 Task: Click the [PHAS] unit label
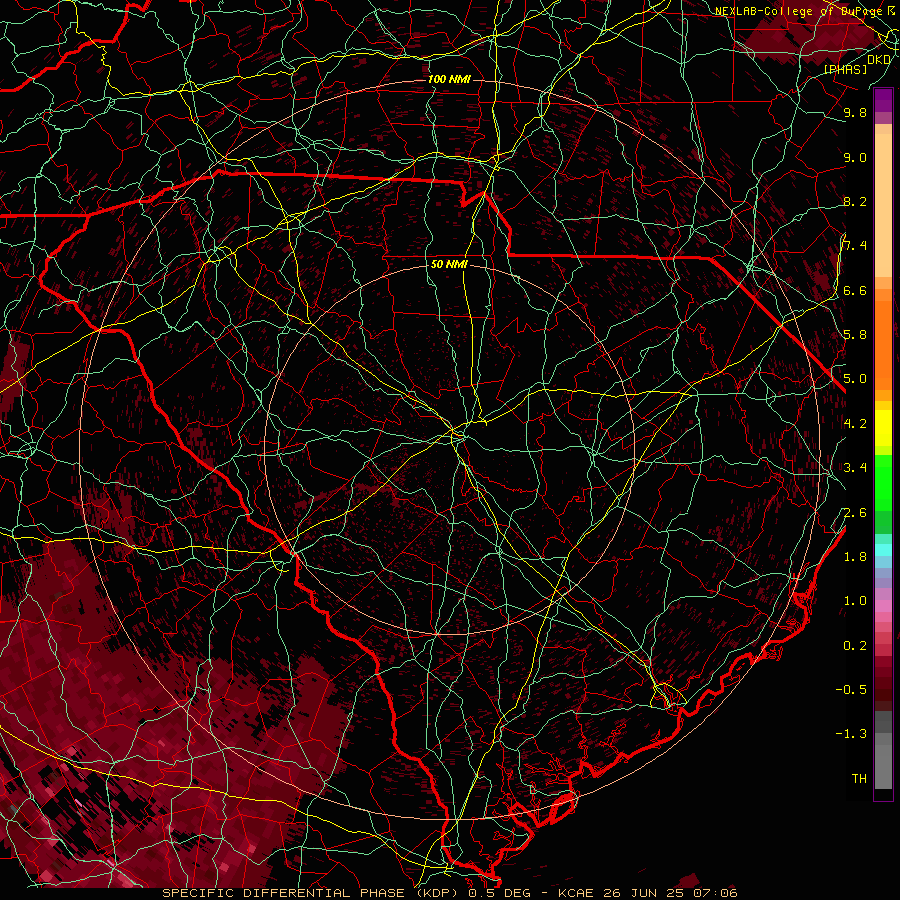[845, 69]
